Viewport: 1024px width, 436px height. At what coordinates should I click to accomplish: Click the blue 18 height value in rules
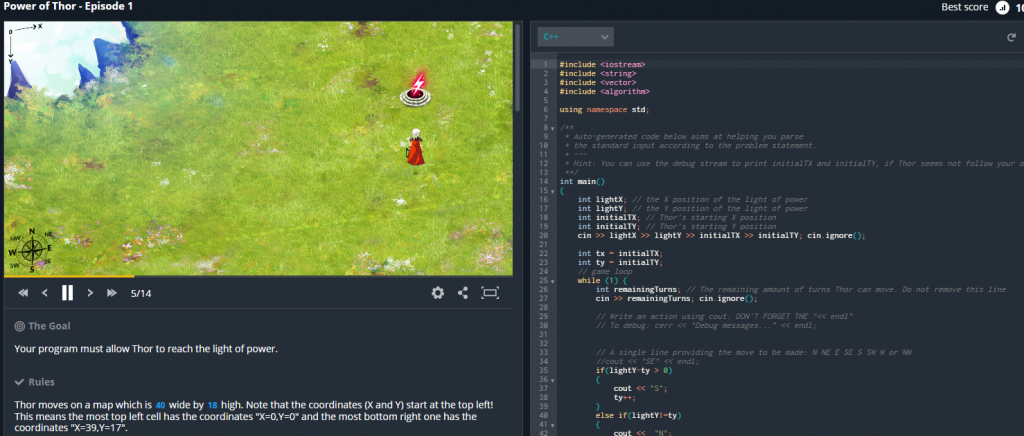tap(212, 405)
